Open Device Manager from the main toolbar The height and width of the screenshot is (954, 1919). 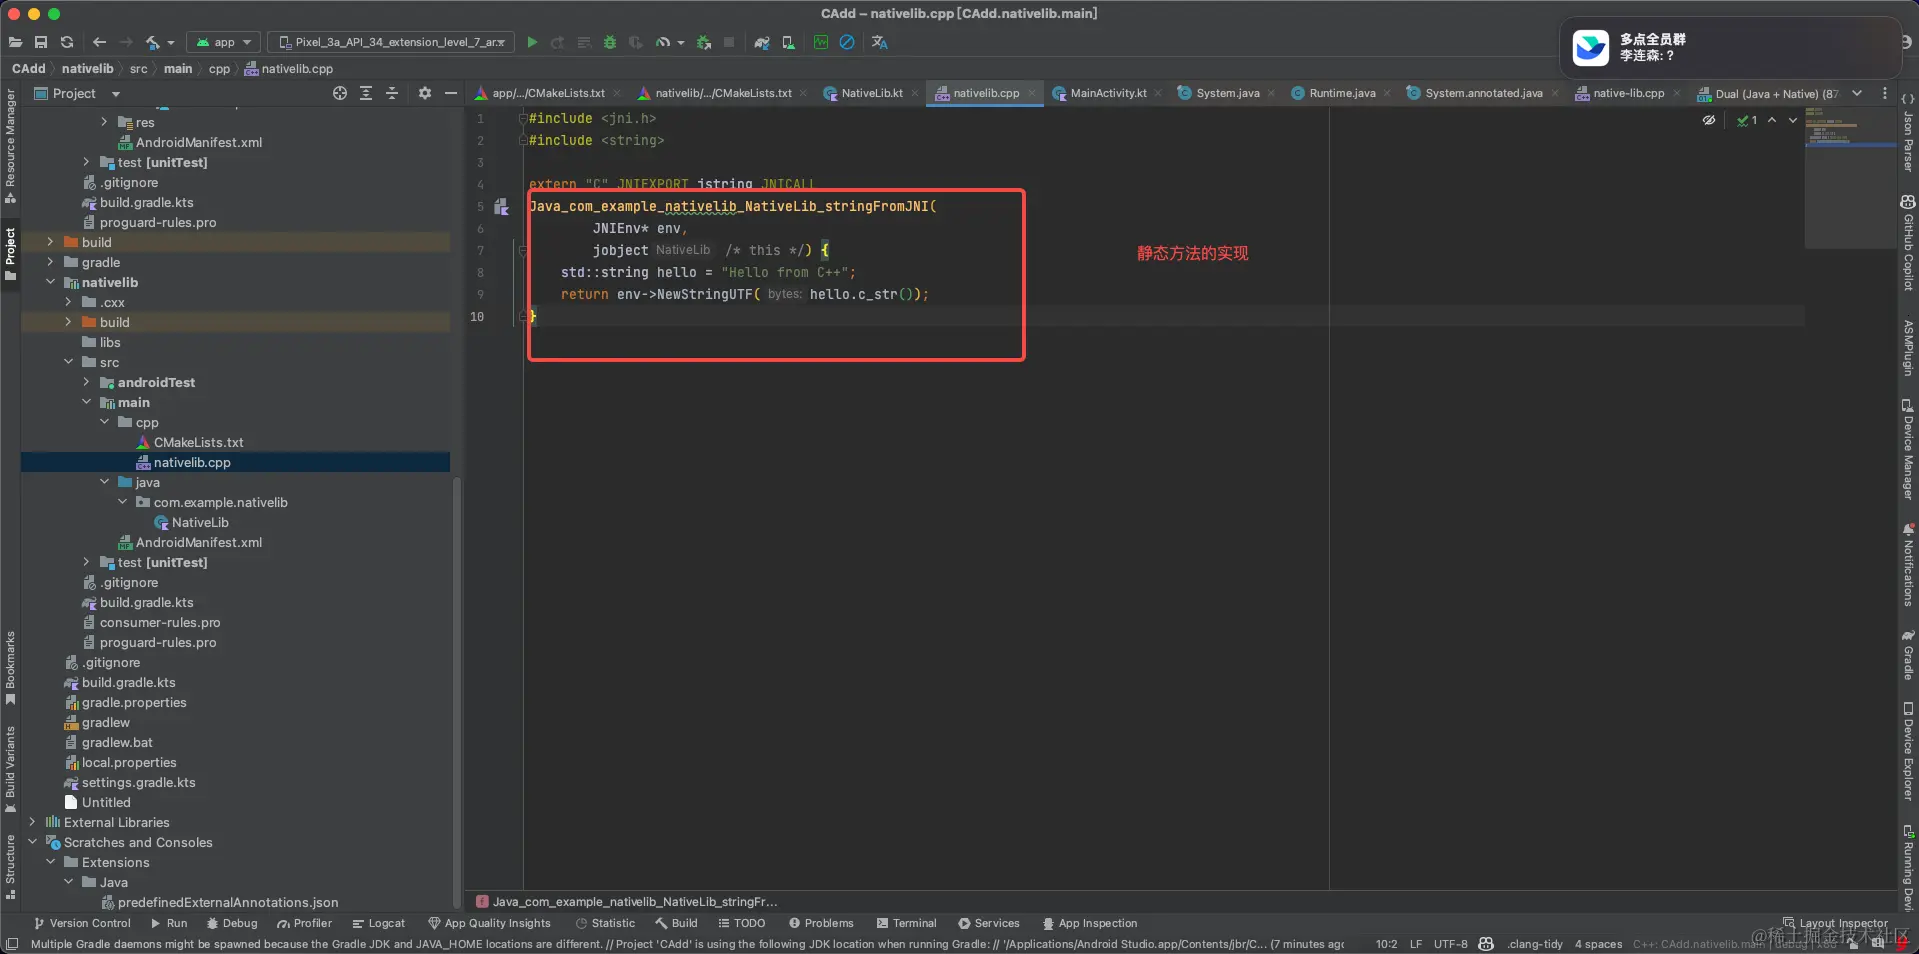(x=789, y=42)
